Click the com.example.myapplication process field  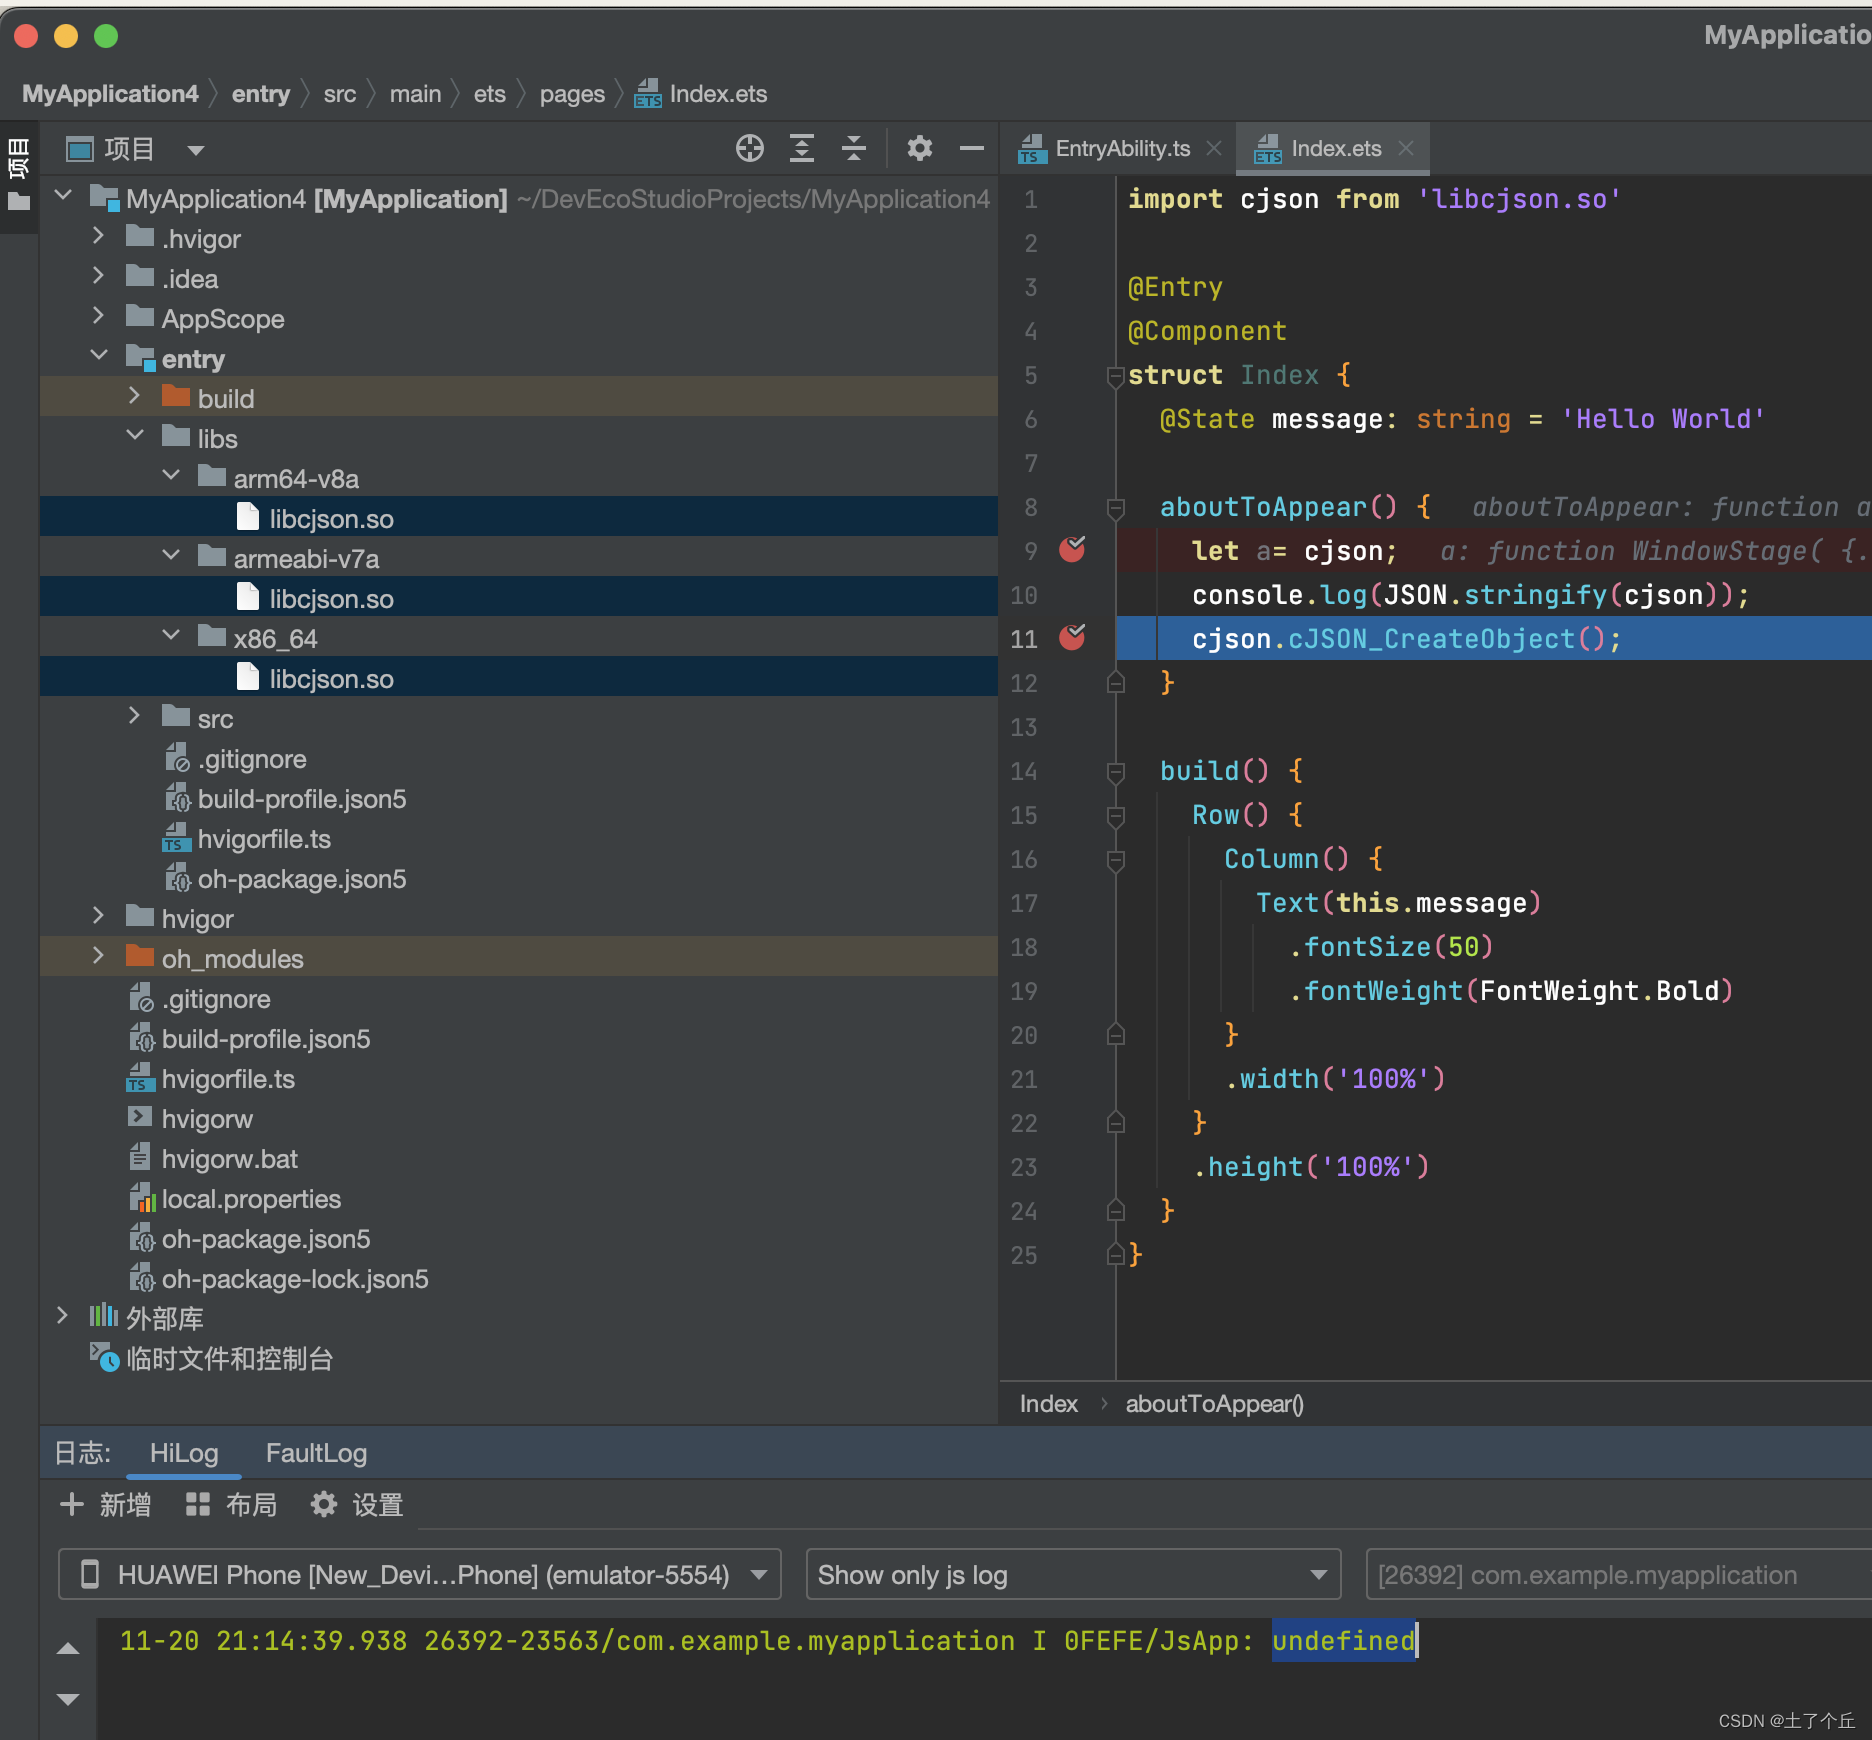pos(1618,1575)
